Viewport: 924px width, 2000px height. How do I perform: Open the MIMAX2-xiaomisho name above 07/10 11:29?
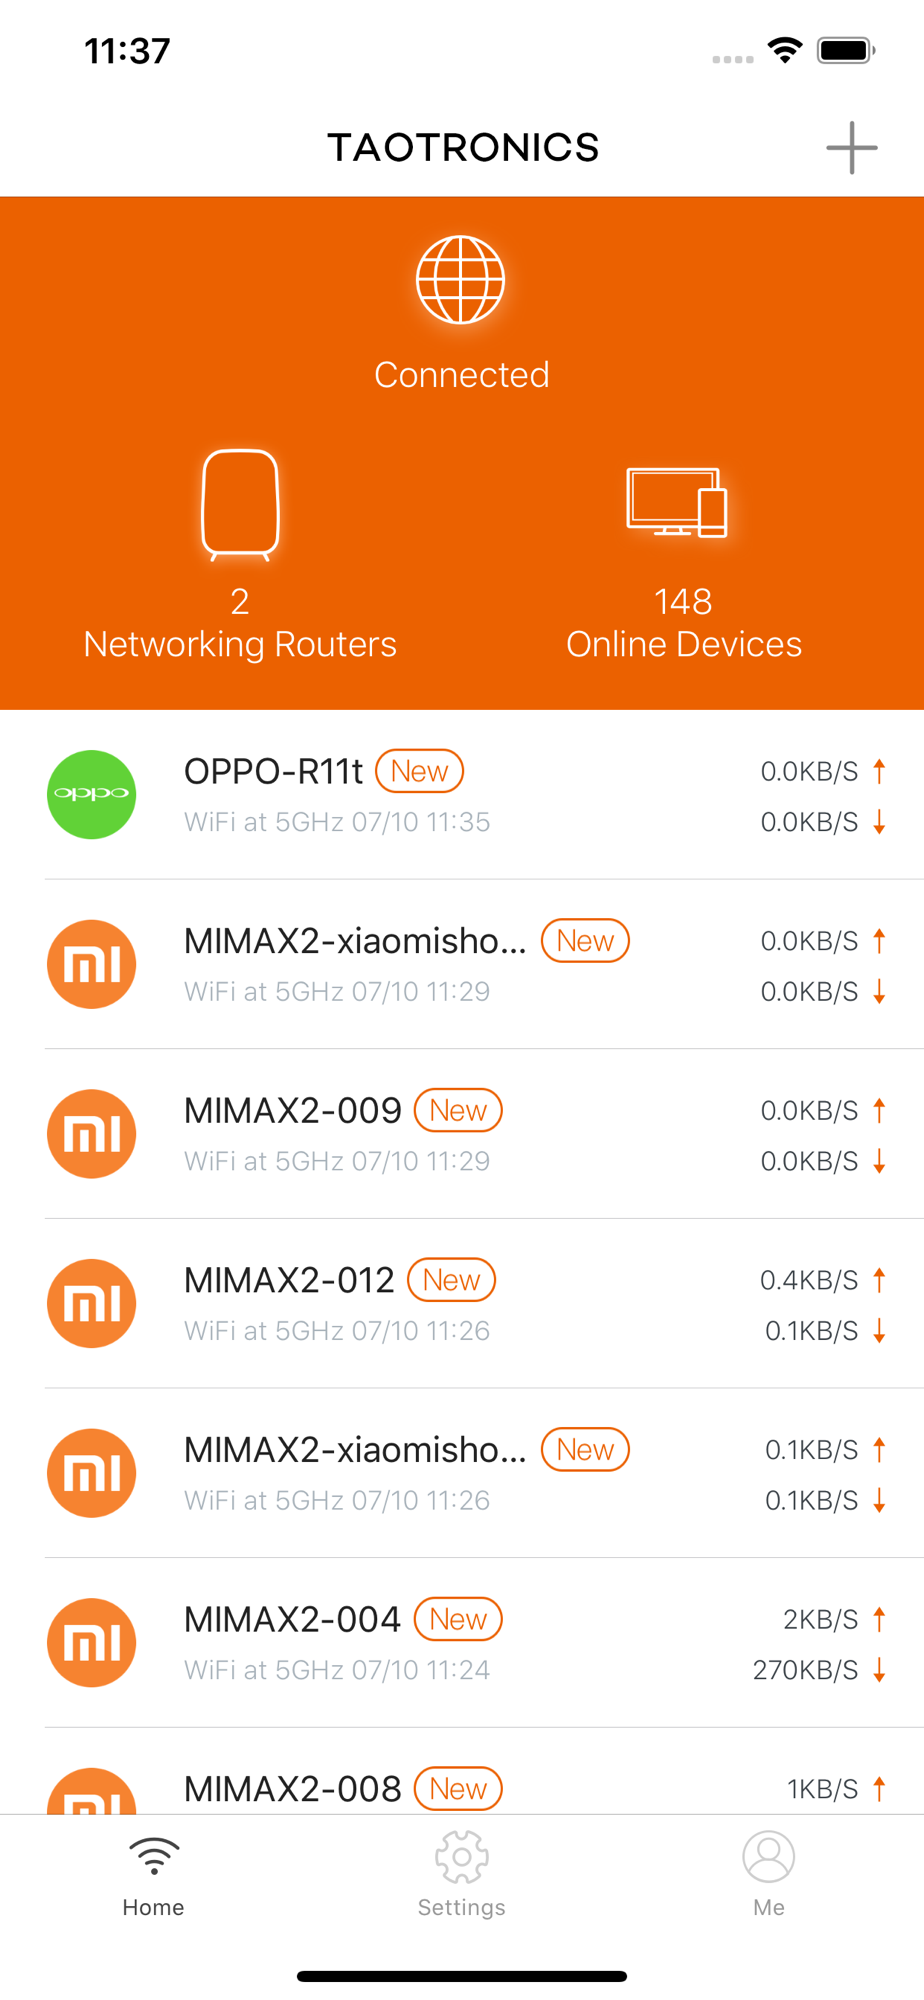coord(355,941)
